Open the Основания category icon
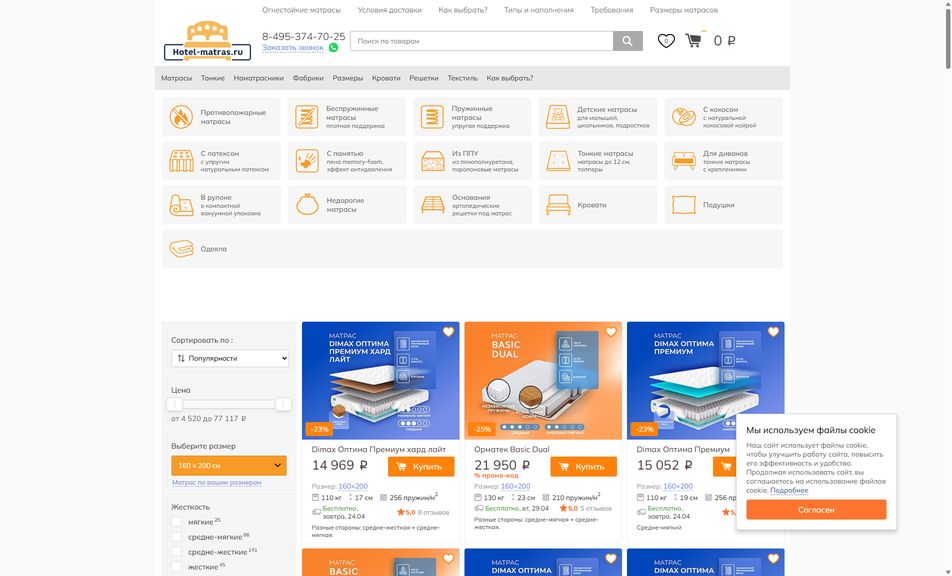Screen dimensions: 952x576 pyautogui.click(x=432, y=205)
